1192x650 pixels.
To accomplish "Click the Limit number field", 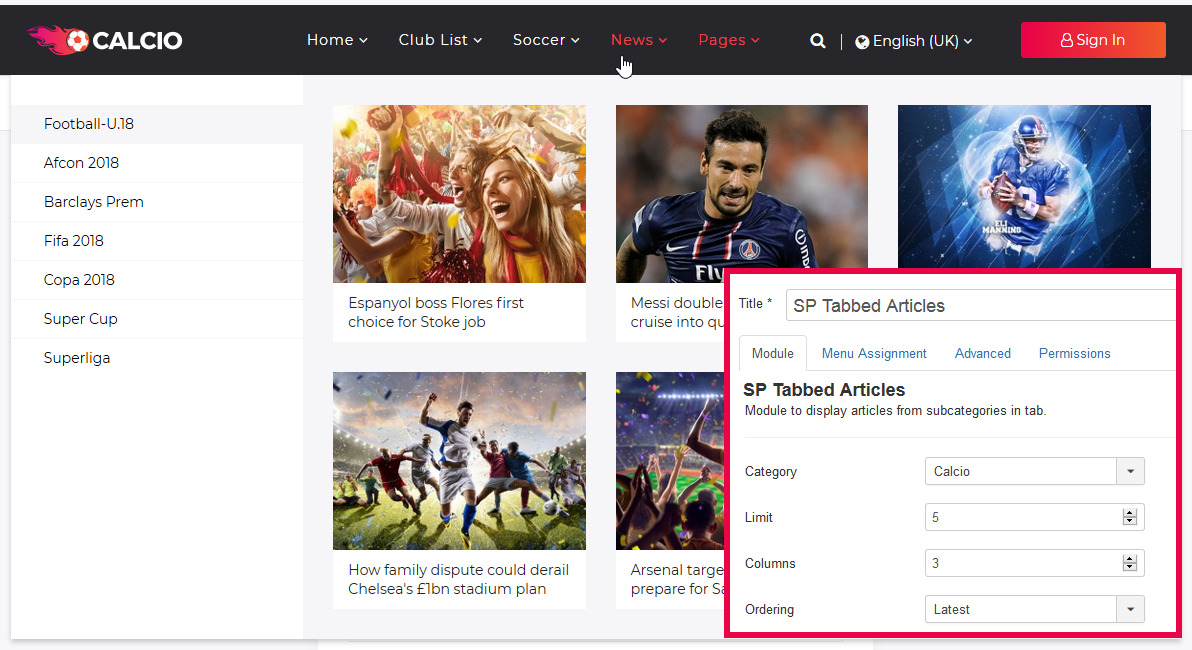I will point(1035,517).
